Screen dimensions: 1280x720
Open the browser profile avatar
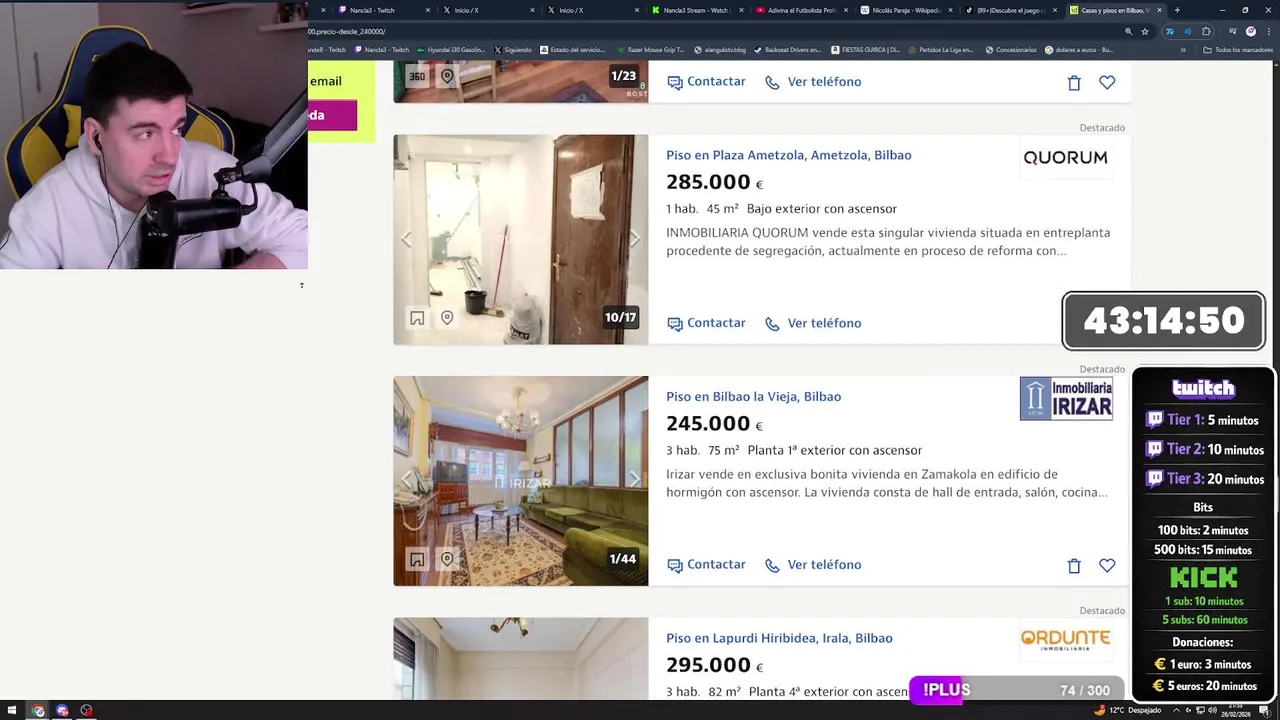(1250, 31)
